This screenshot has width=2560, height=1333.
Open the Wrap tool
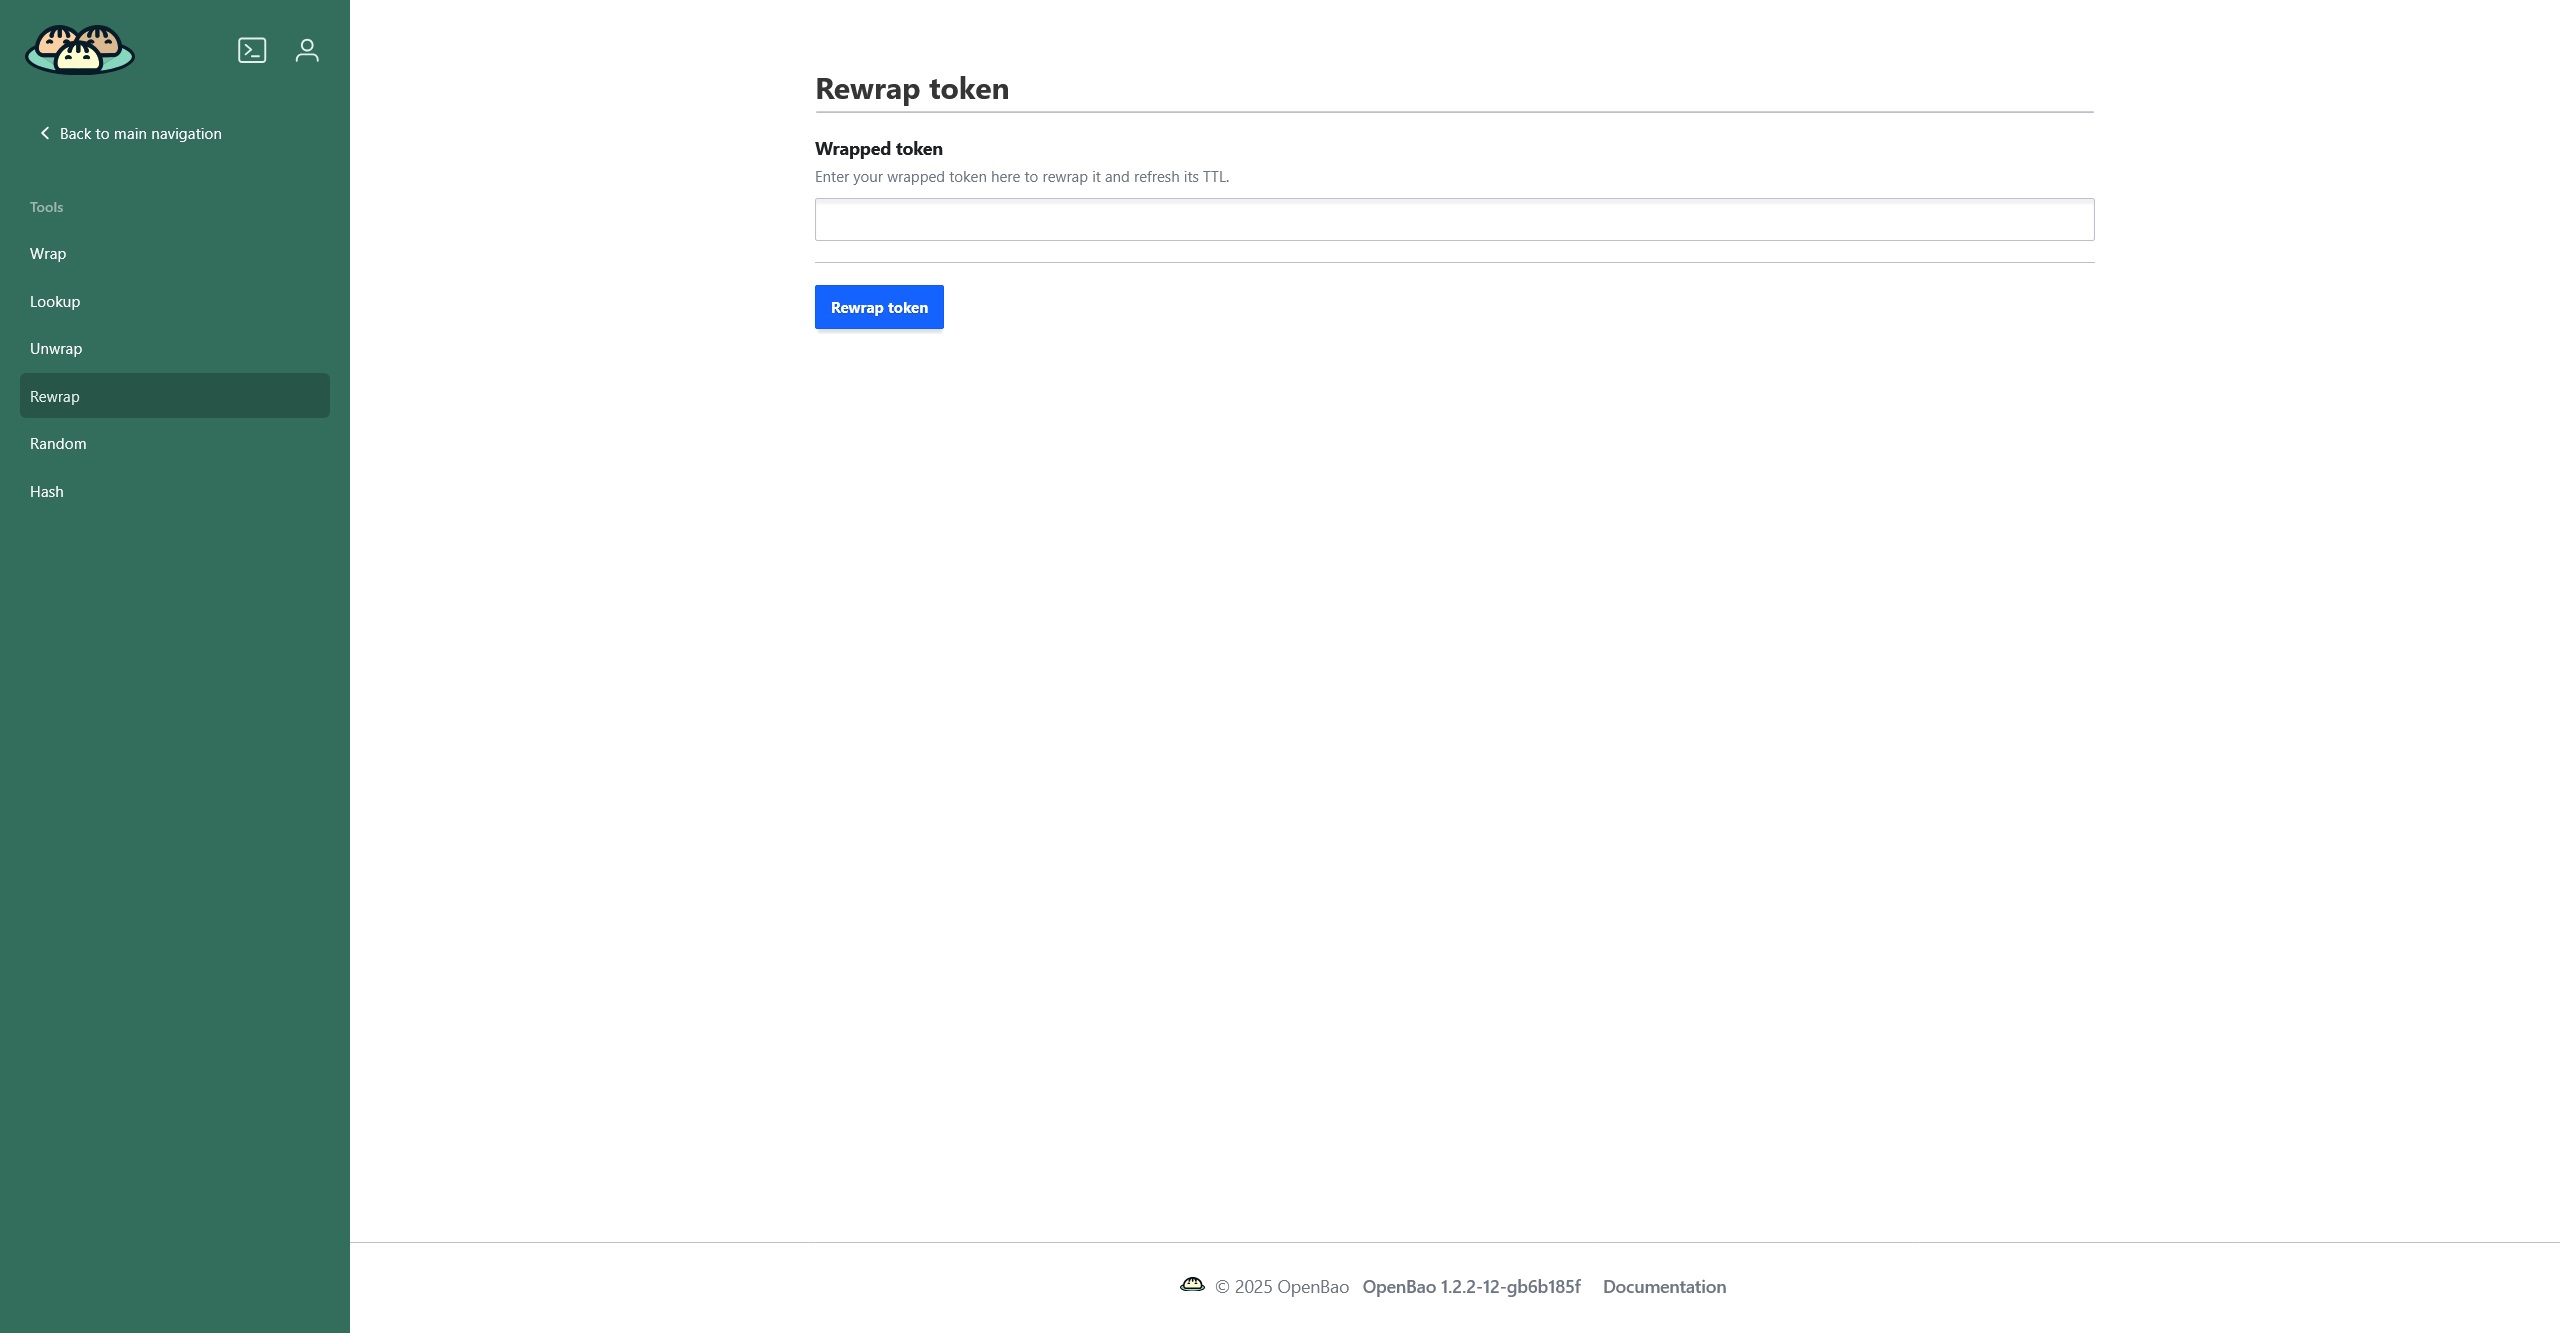tap(48, 254)
